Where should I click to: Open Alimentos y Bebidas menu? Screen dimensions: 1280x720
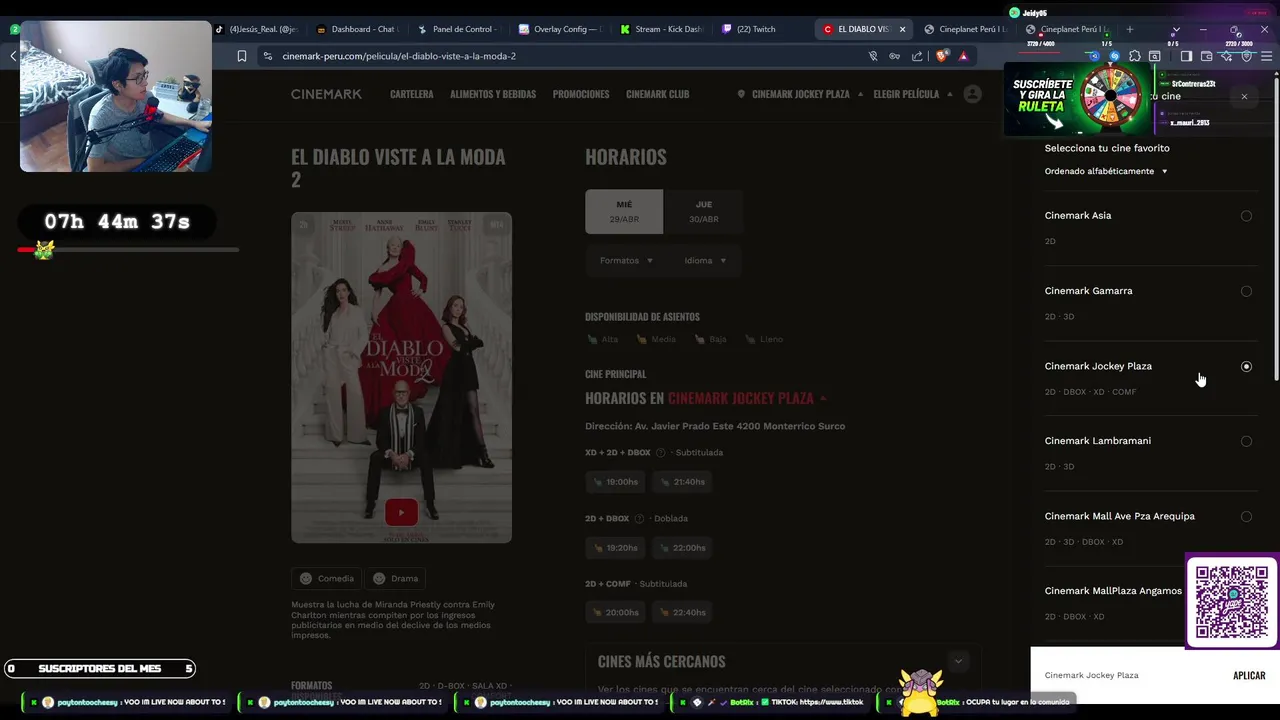tap(493, 94)
